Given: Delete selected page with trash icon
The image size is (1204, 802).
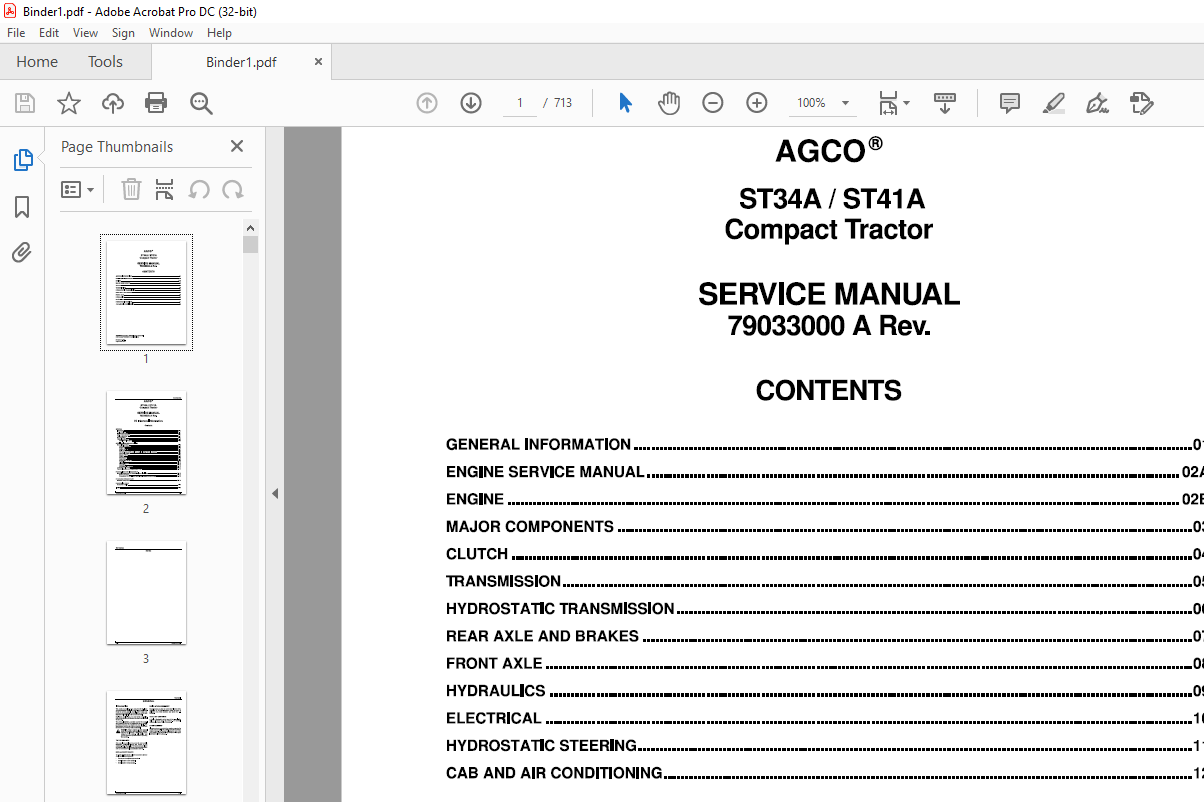Looking at the screenshot, I should pyautogui.click(x=131, y=189).
